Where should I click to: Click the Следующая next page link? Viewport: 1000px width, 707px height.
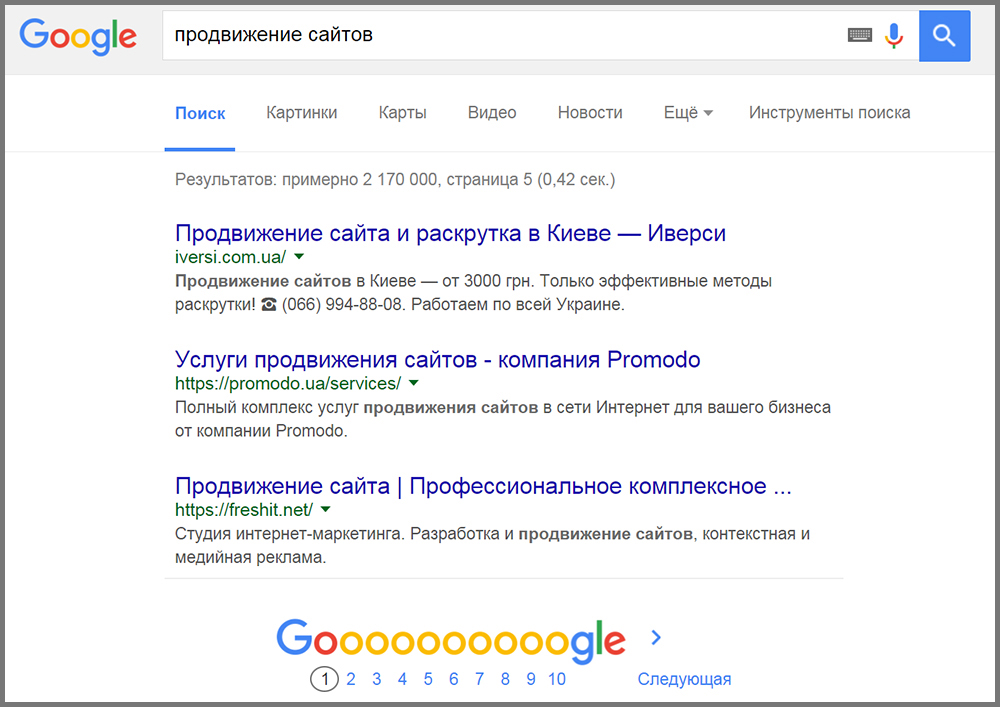(684, 679)
